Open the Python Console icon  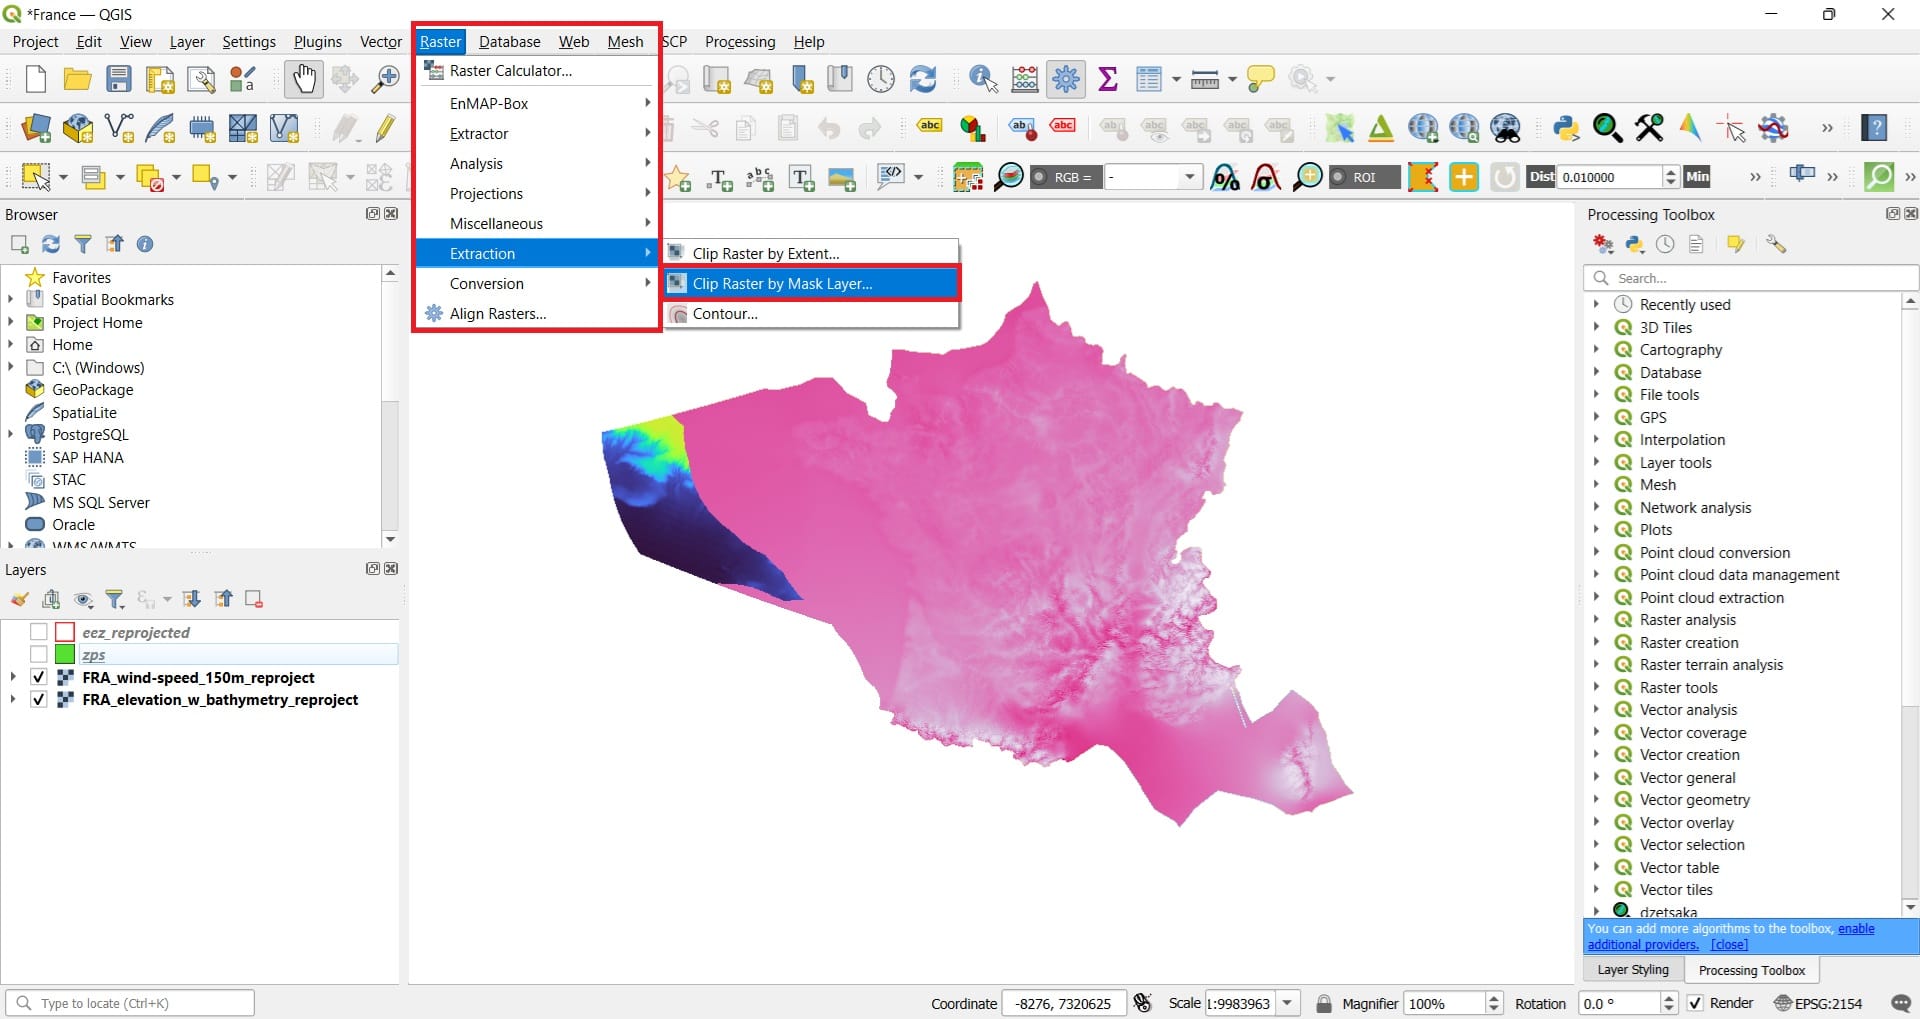coord(1566,128)
